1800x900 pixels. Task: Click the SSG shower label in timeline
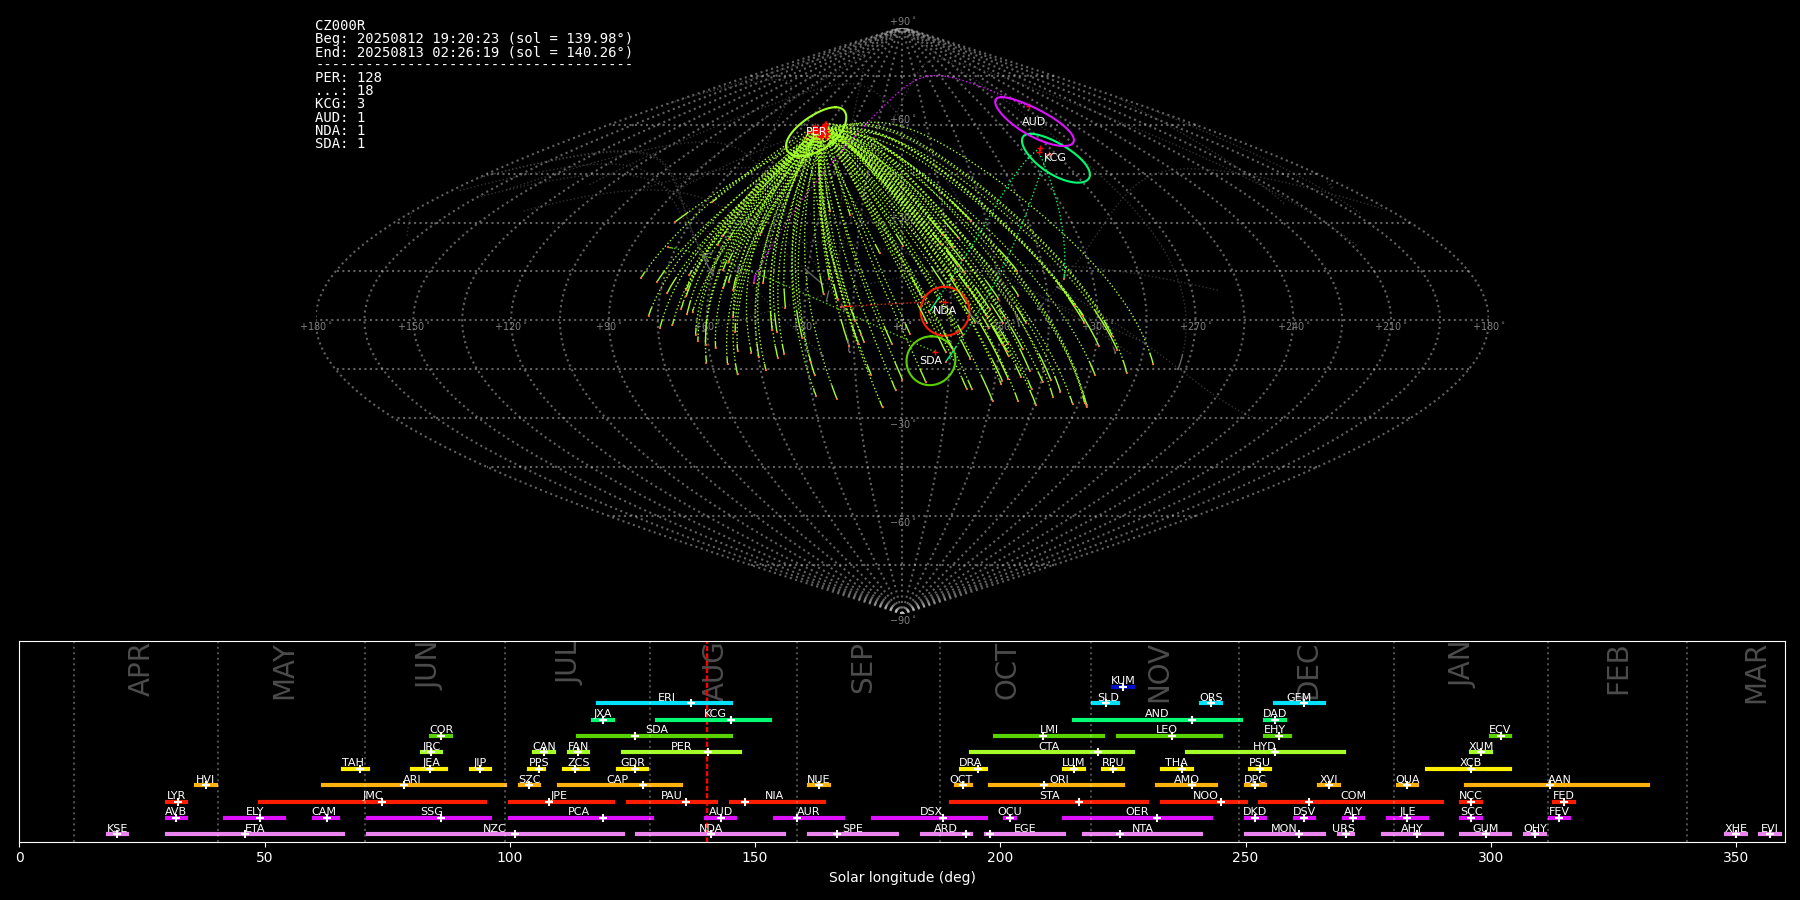(x=431, y=812)
